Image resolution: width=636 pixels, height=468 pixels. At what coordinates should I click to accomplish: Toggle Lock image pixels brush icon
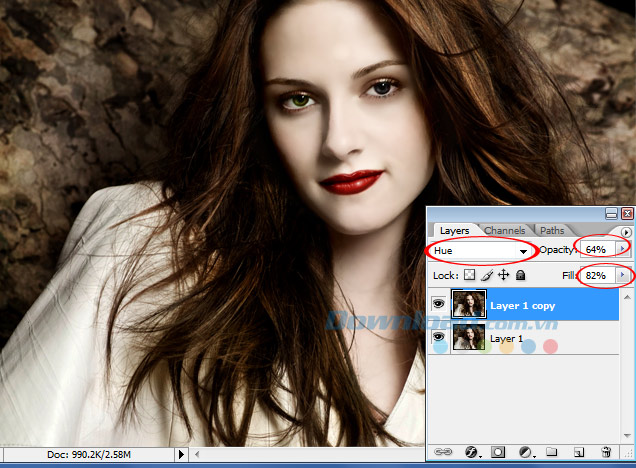tap(487, 275)
